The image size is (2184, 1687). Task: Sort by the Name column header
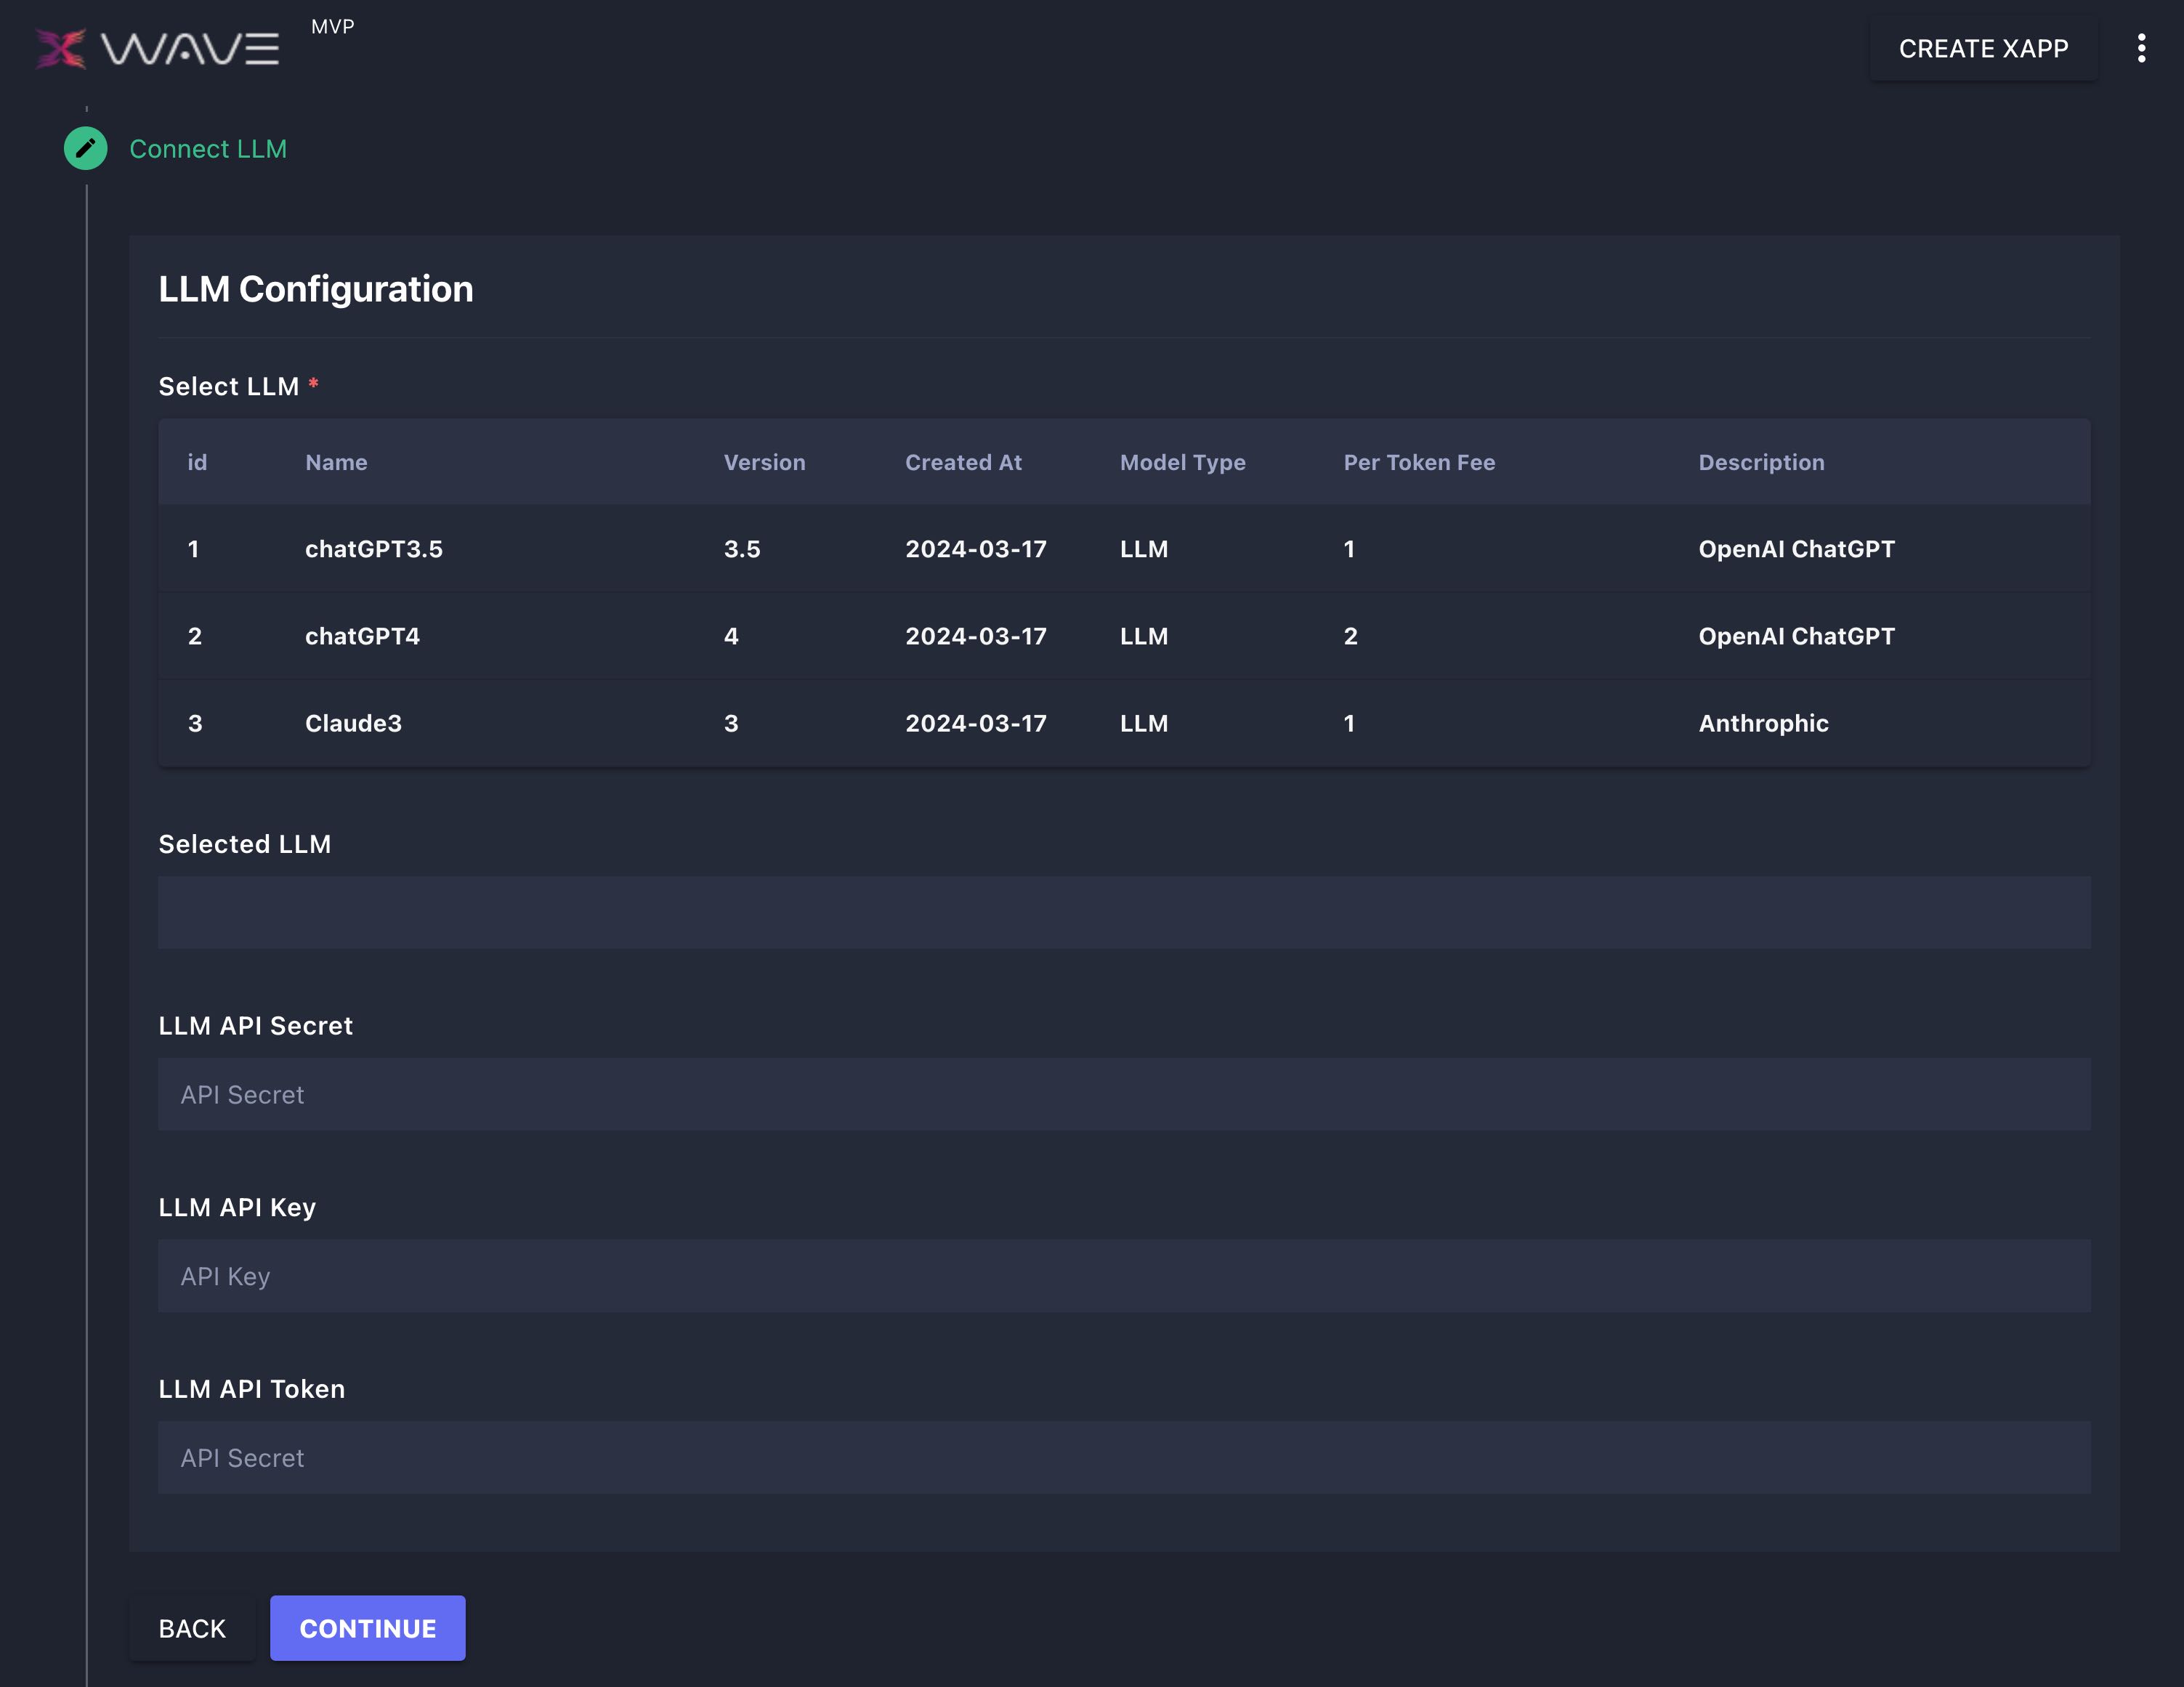[x=336, y=462]
